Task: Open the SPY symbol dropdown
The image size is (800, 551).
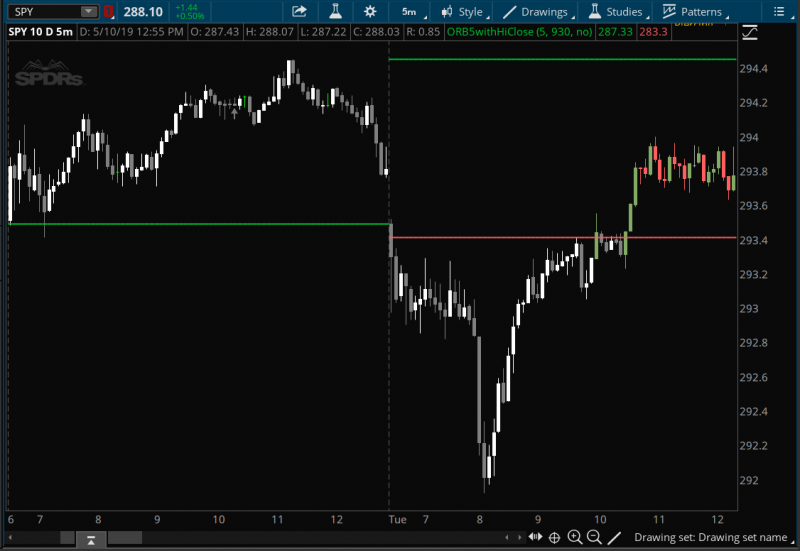Action: coord(88,12)
